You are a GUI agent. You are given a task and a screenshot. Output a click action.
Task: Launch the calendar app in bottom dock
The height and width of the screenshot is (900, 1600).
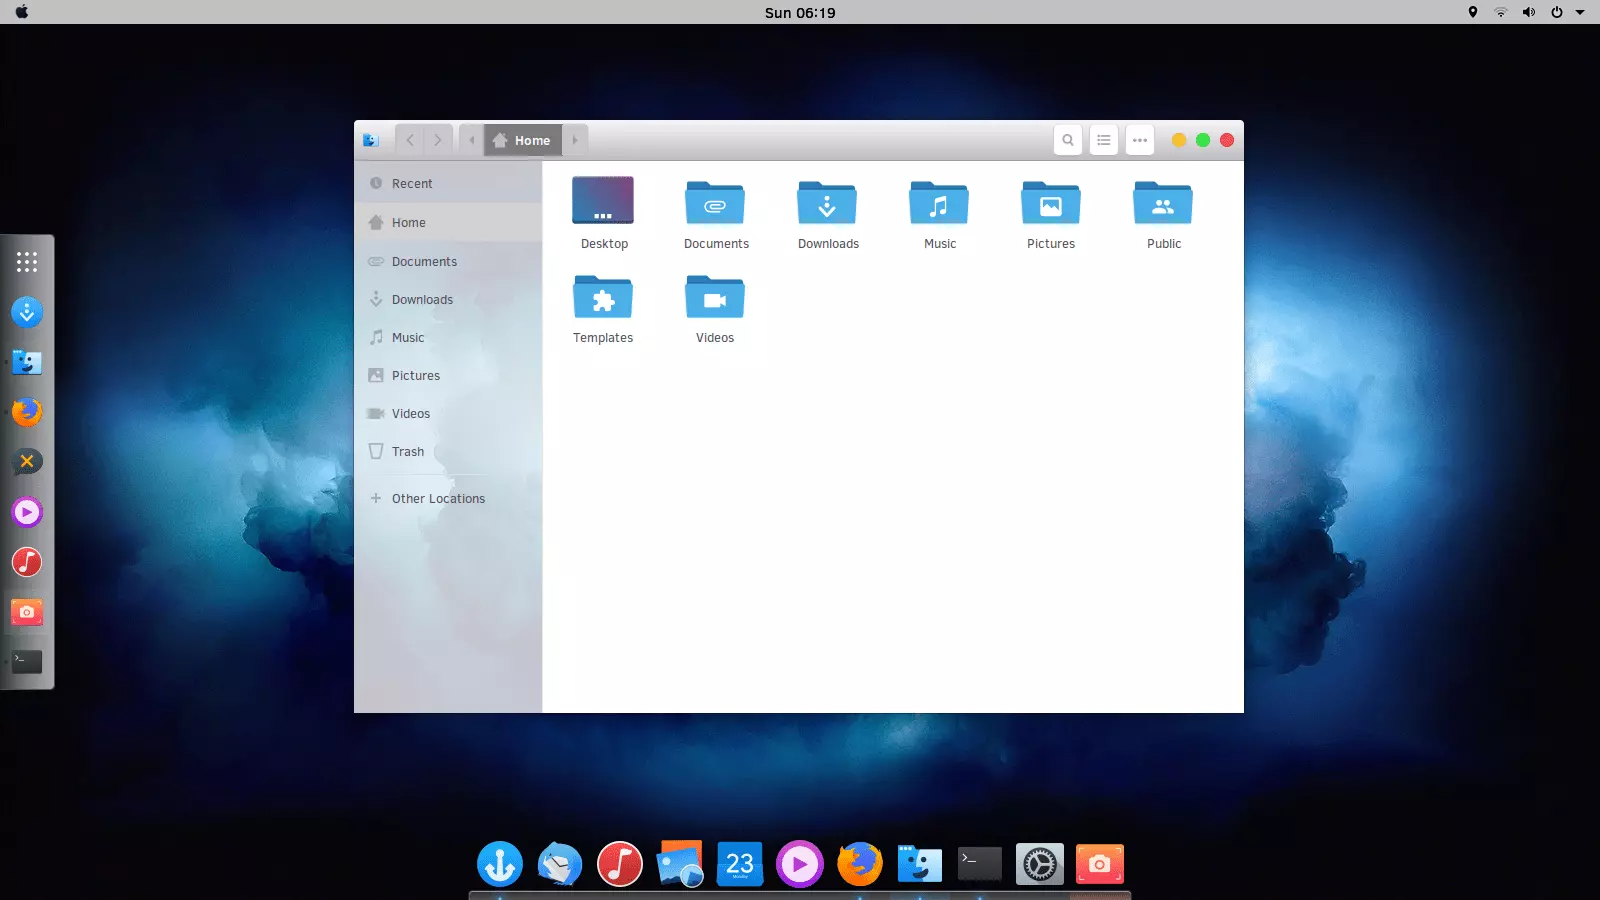740,864
